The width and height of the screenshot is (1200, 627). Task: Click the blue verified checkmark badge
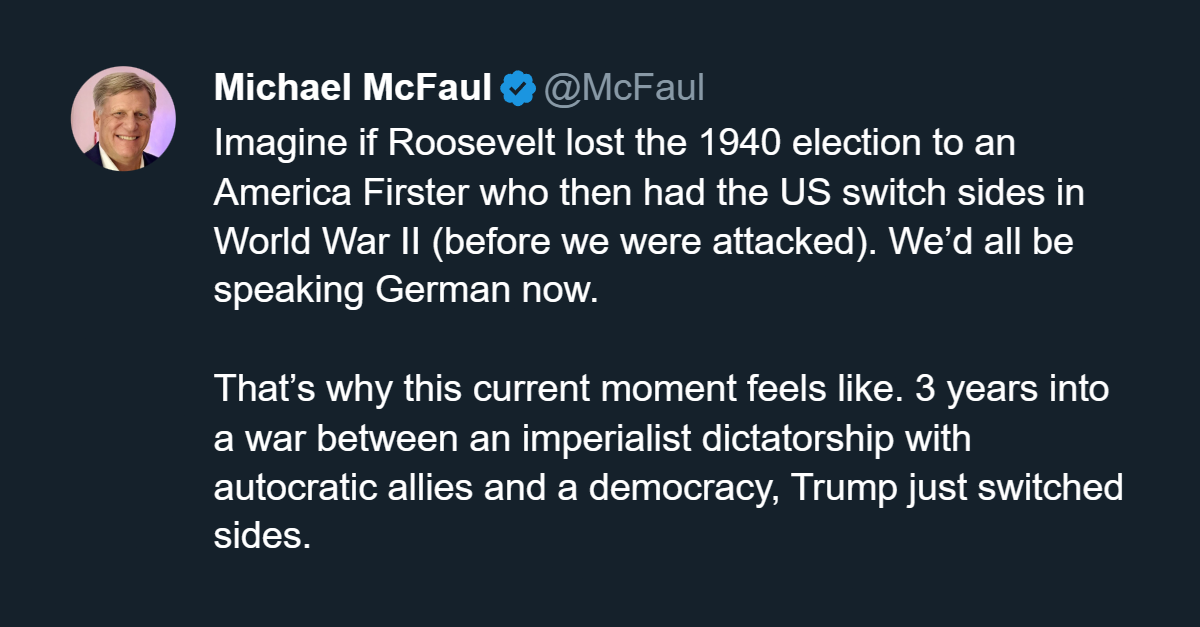pyautogui.click(x=517, y=89)
